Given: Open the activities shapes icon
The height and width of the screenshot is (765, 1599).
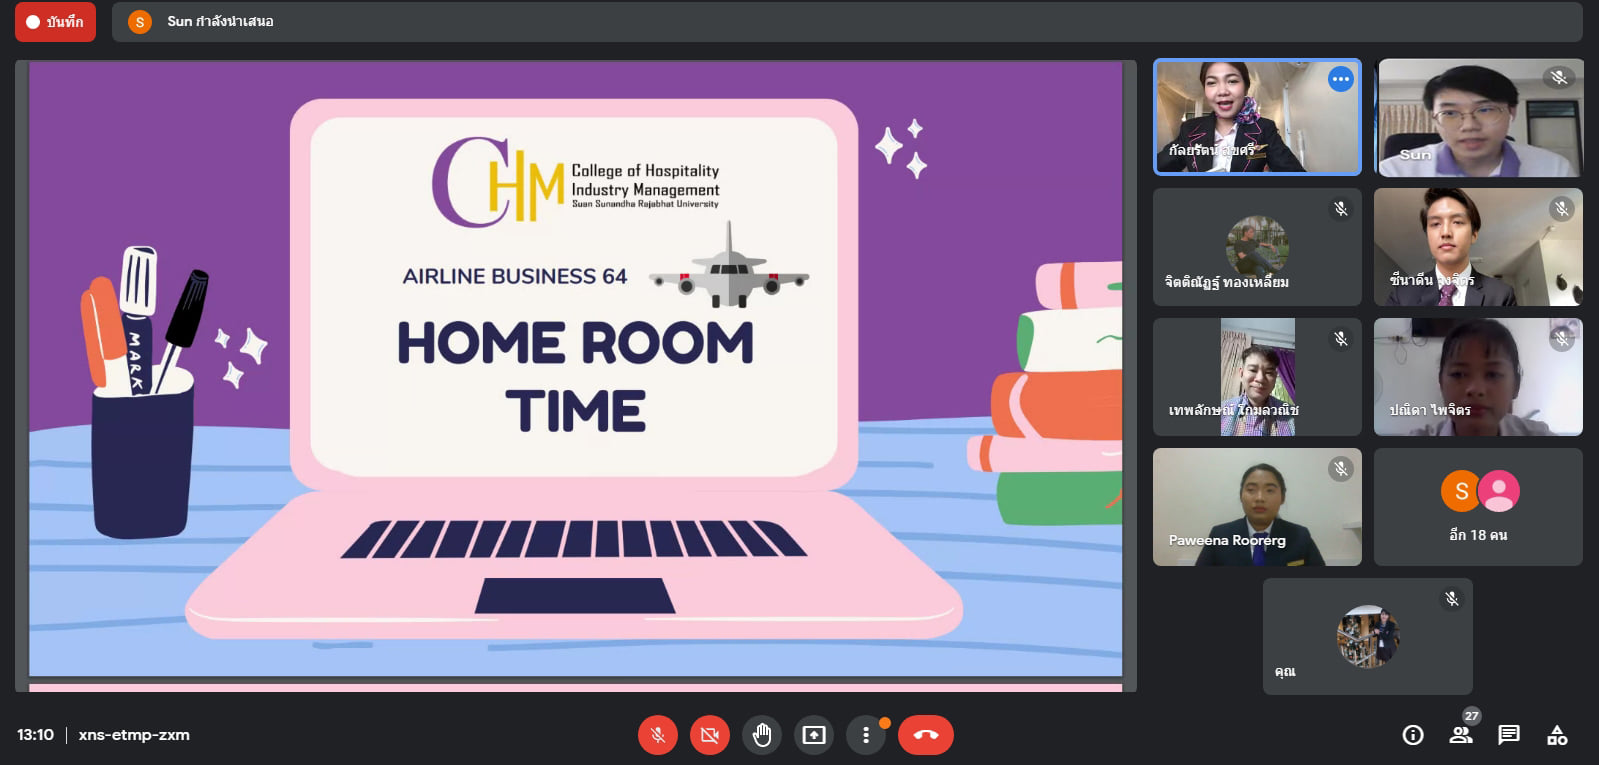Looking at the screenshot, I should (1557, 736).
